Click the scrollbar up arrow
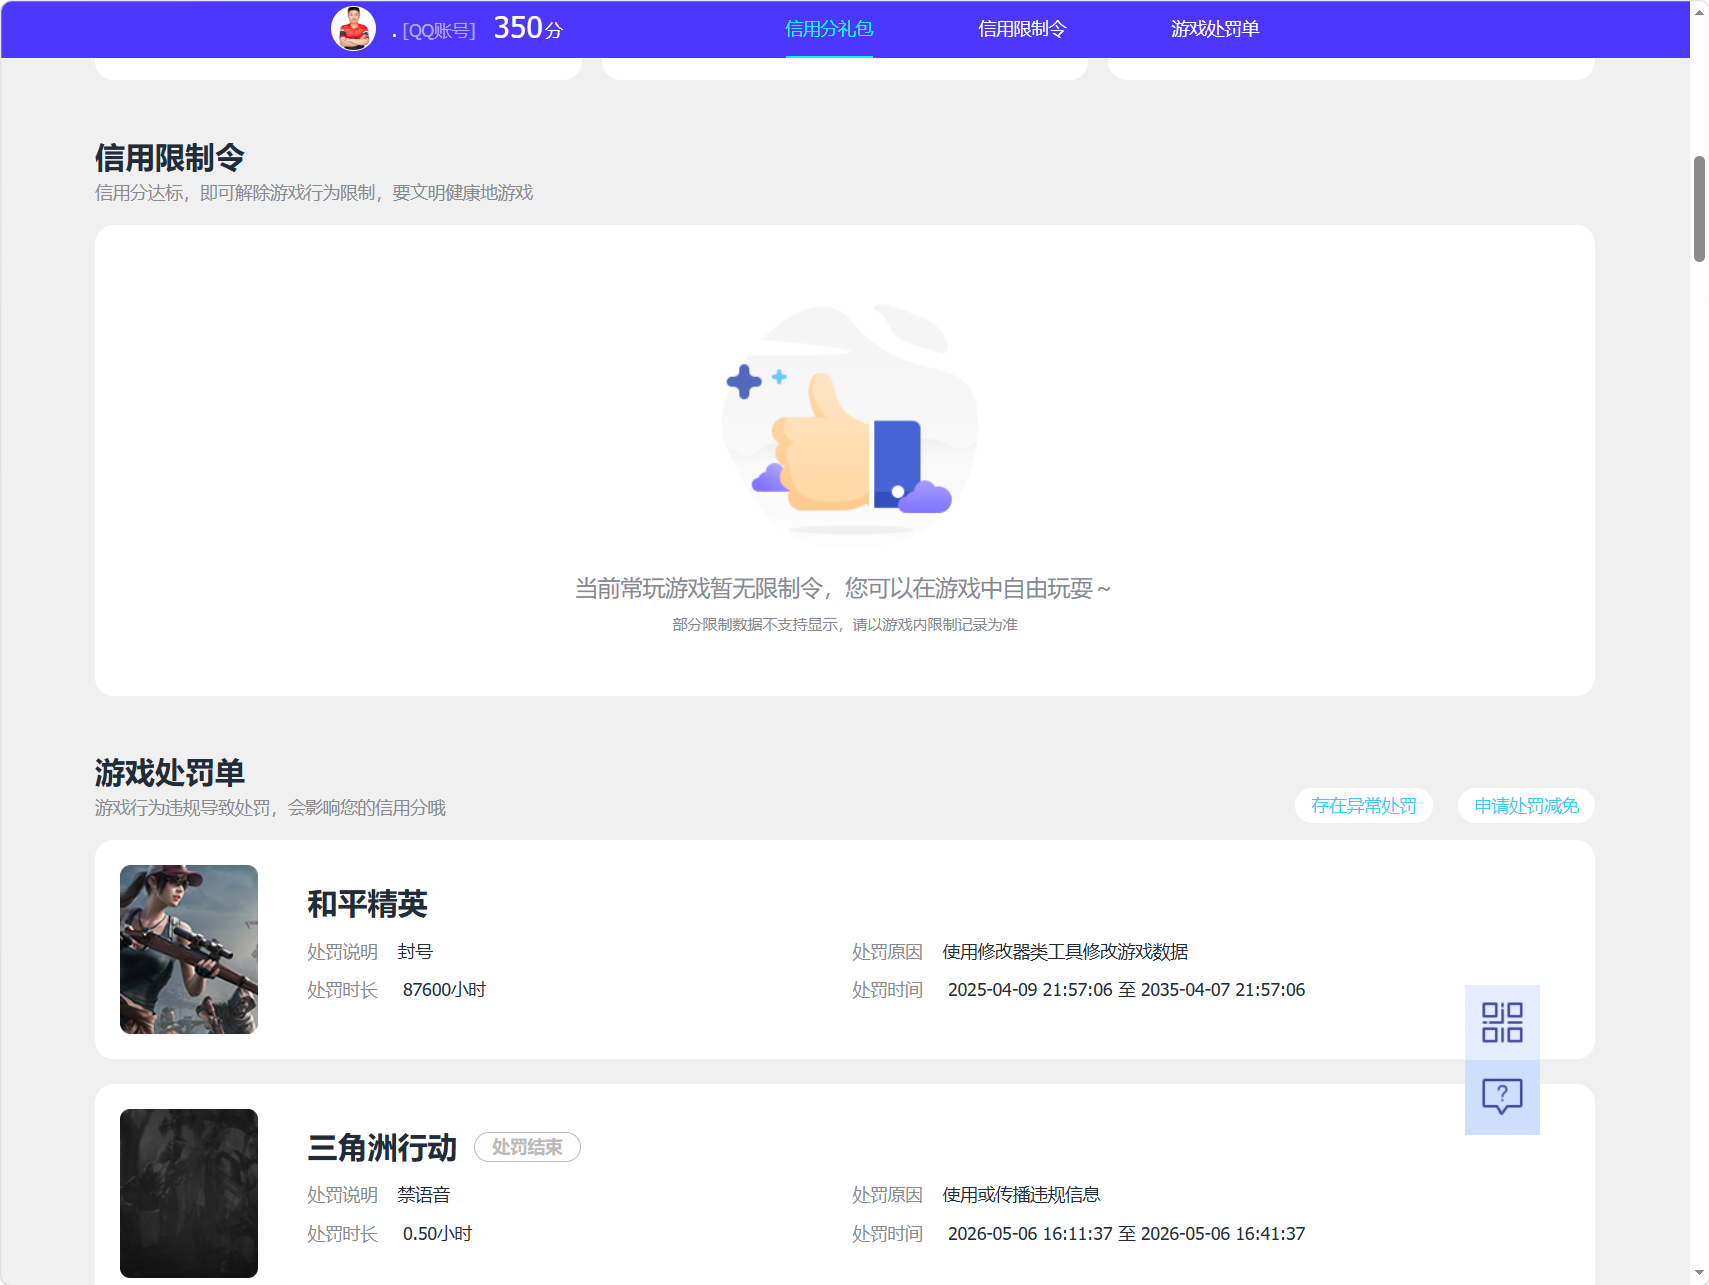Screen dimensions: 1709x1285 (x=1699, y=11)
